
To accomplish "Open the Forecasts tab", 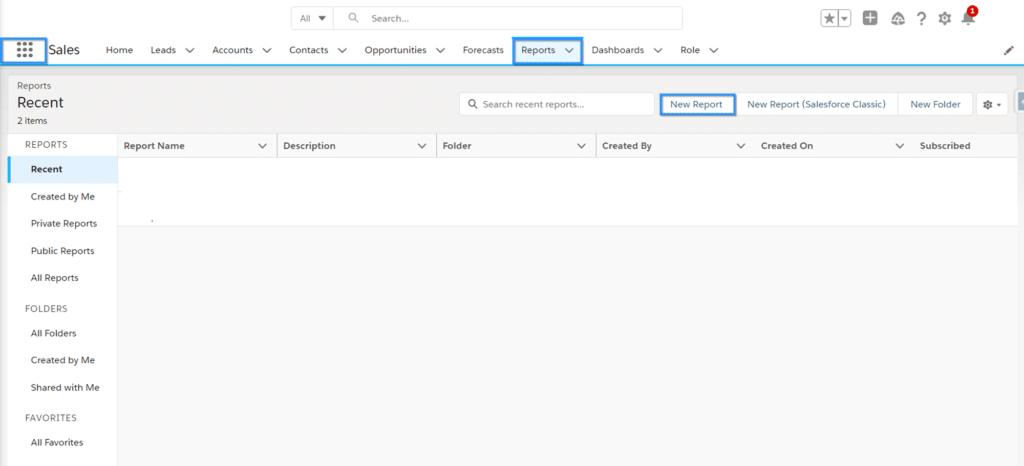I will pyautogui.click(x=483, y=50).
